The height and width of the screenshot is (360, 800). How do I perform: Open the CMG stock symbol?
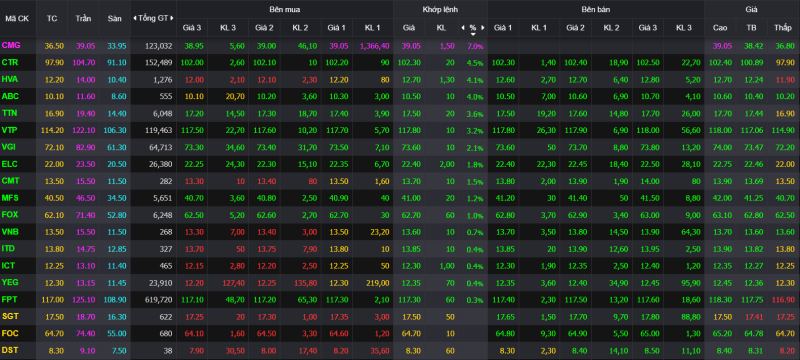point(11,46)
